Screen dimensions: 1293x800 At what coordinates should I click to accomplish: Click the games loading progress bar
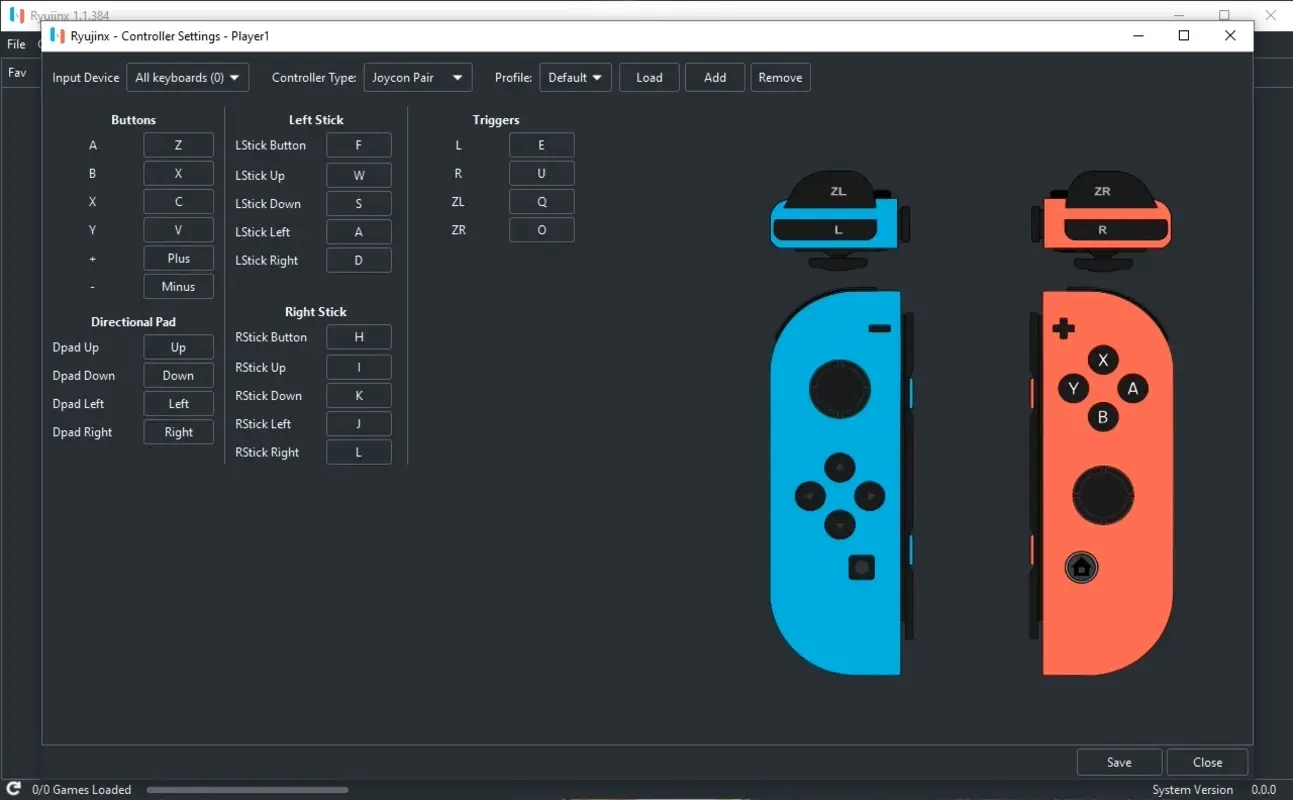247,789
